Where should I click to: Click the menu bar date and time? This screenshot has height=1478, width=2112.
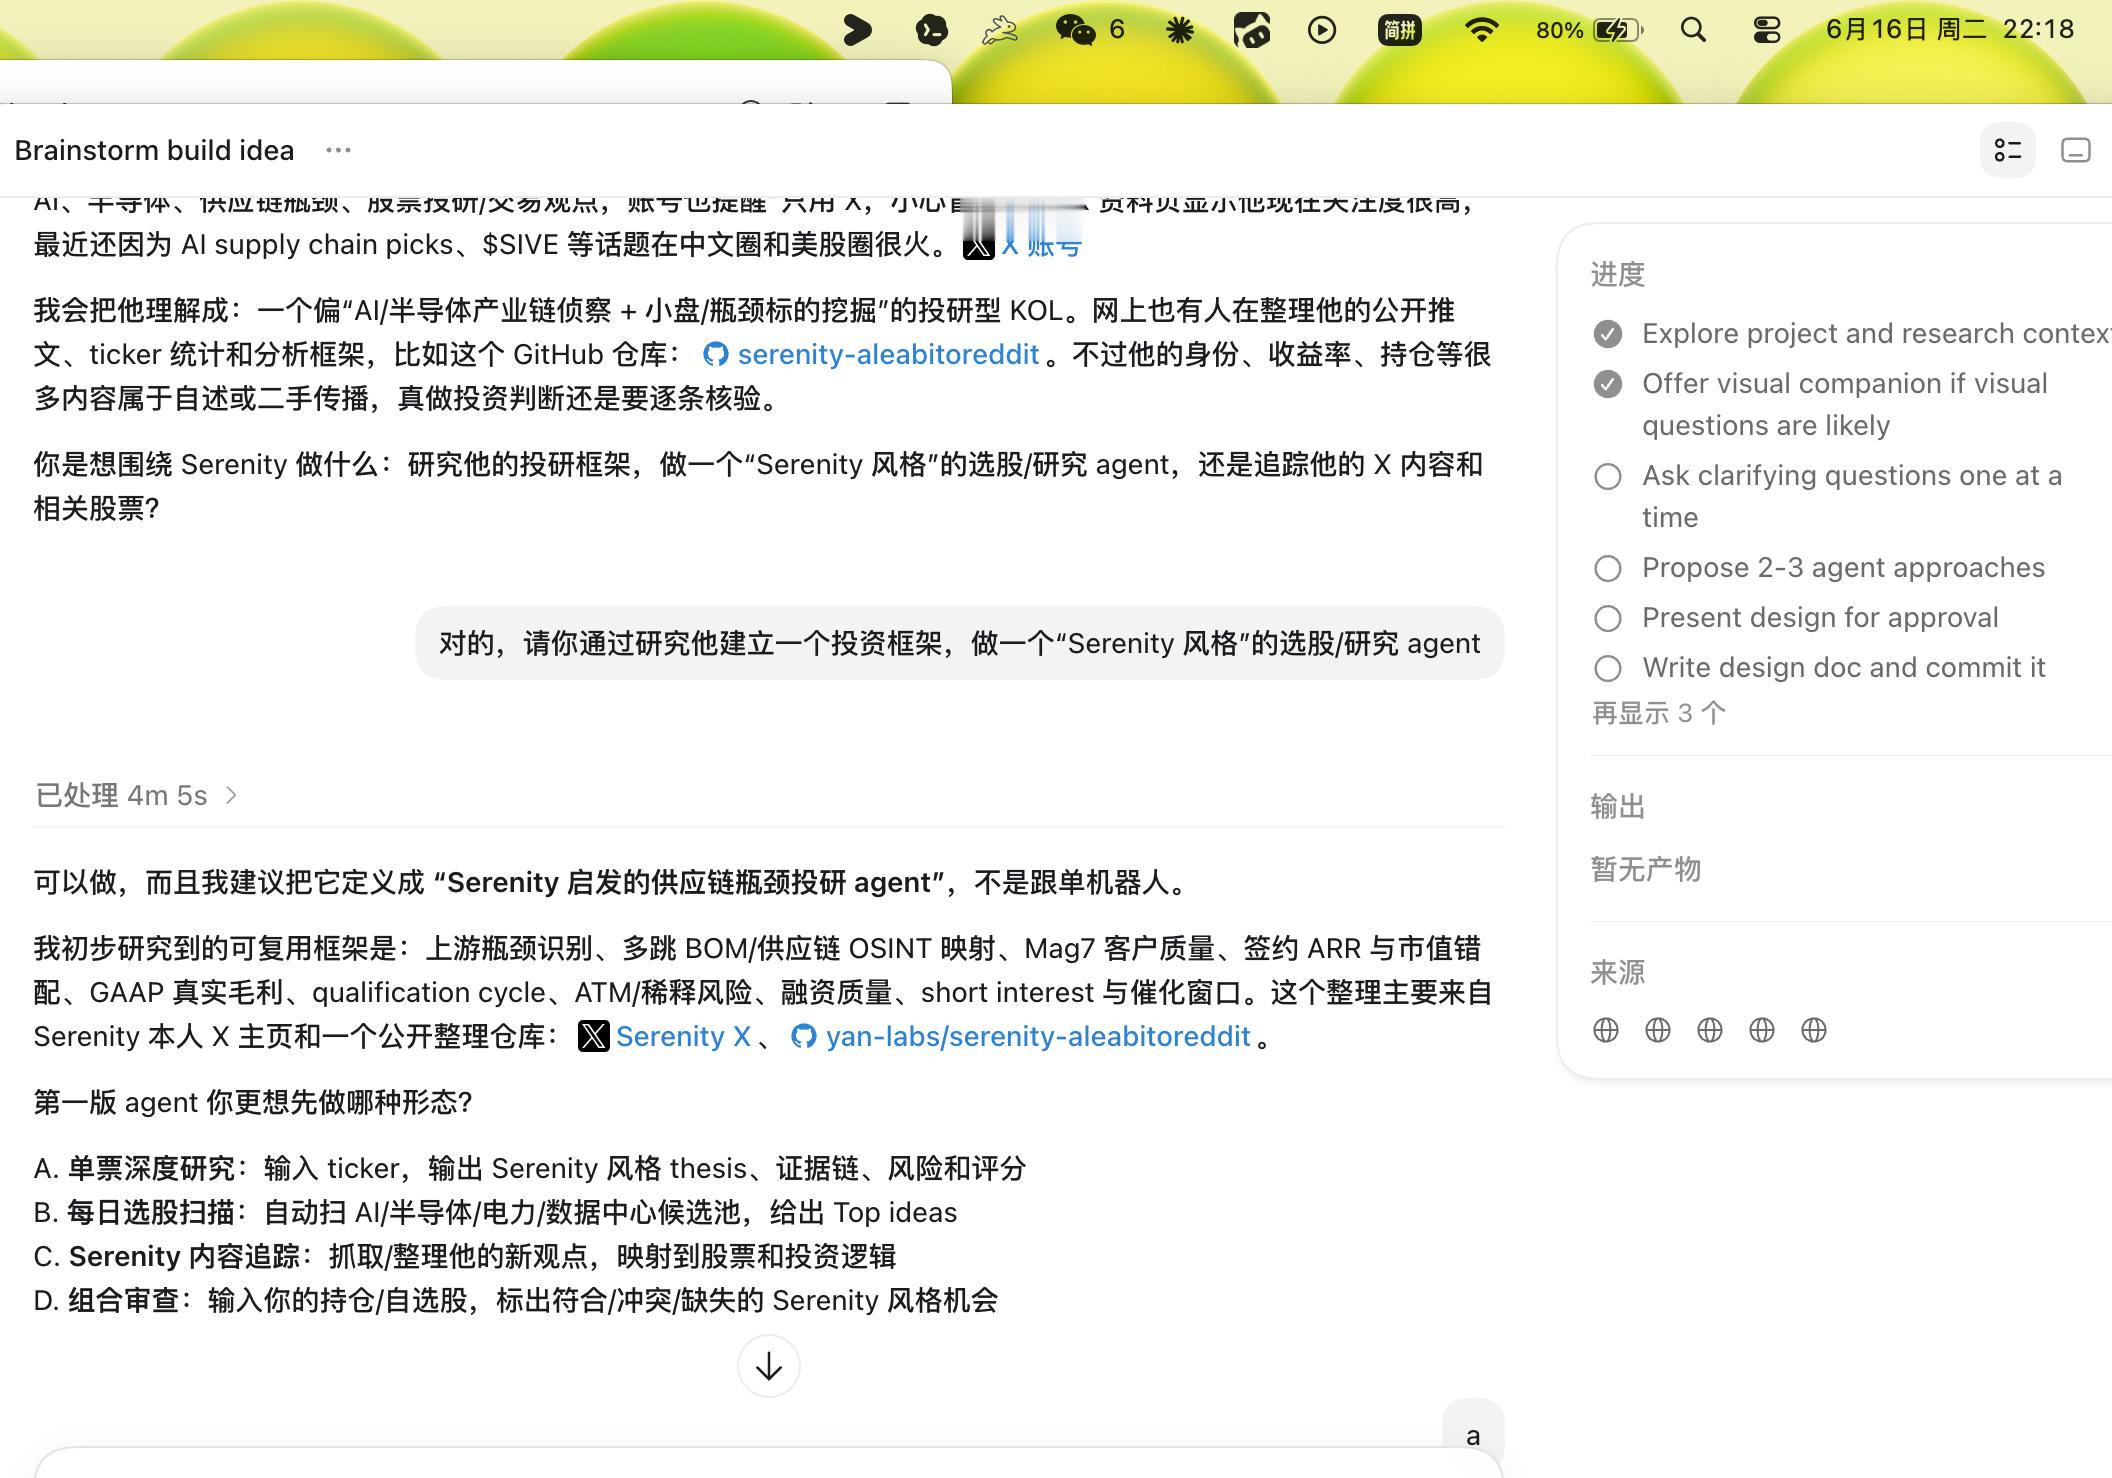(1950, 29)
